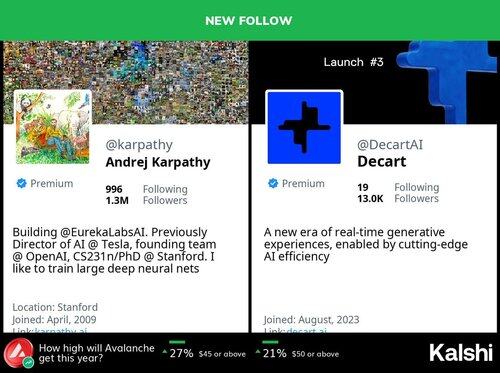Click the NEW FOLLOW green banner
Viewport: 500px width, 373px height.
(x=250, y=20)
